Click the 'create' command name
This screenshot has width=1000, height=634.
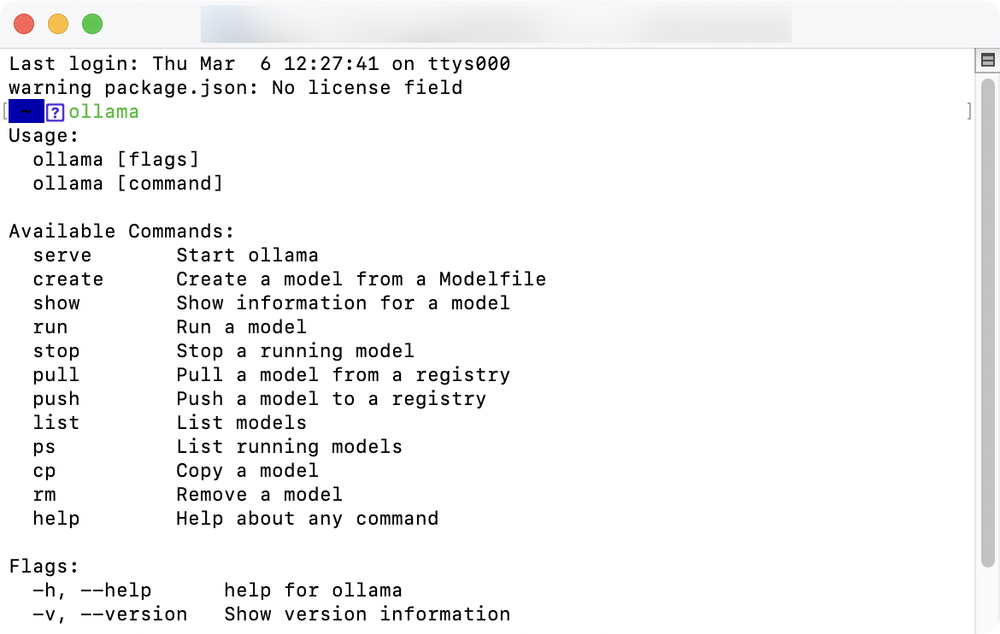click(68, 279)
